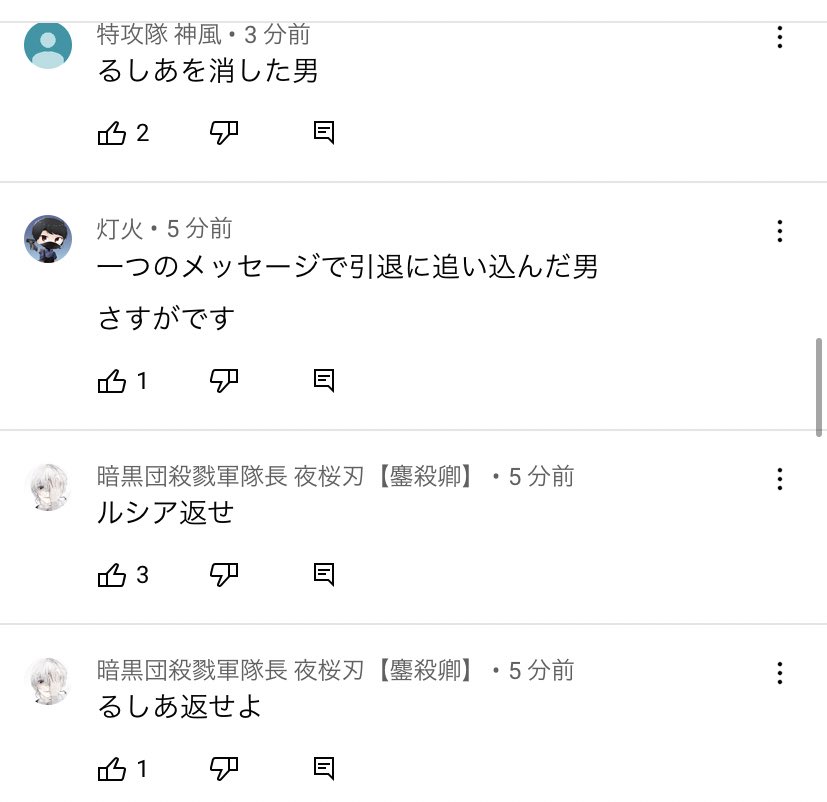The height and width of the screenshot is (802, 827).
Task: Like the comment "ルシア返せ"
Action: click(x=112, y=574)
